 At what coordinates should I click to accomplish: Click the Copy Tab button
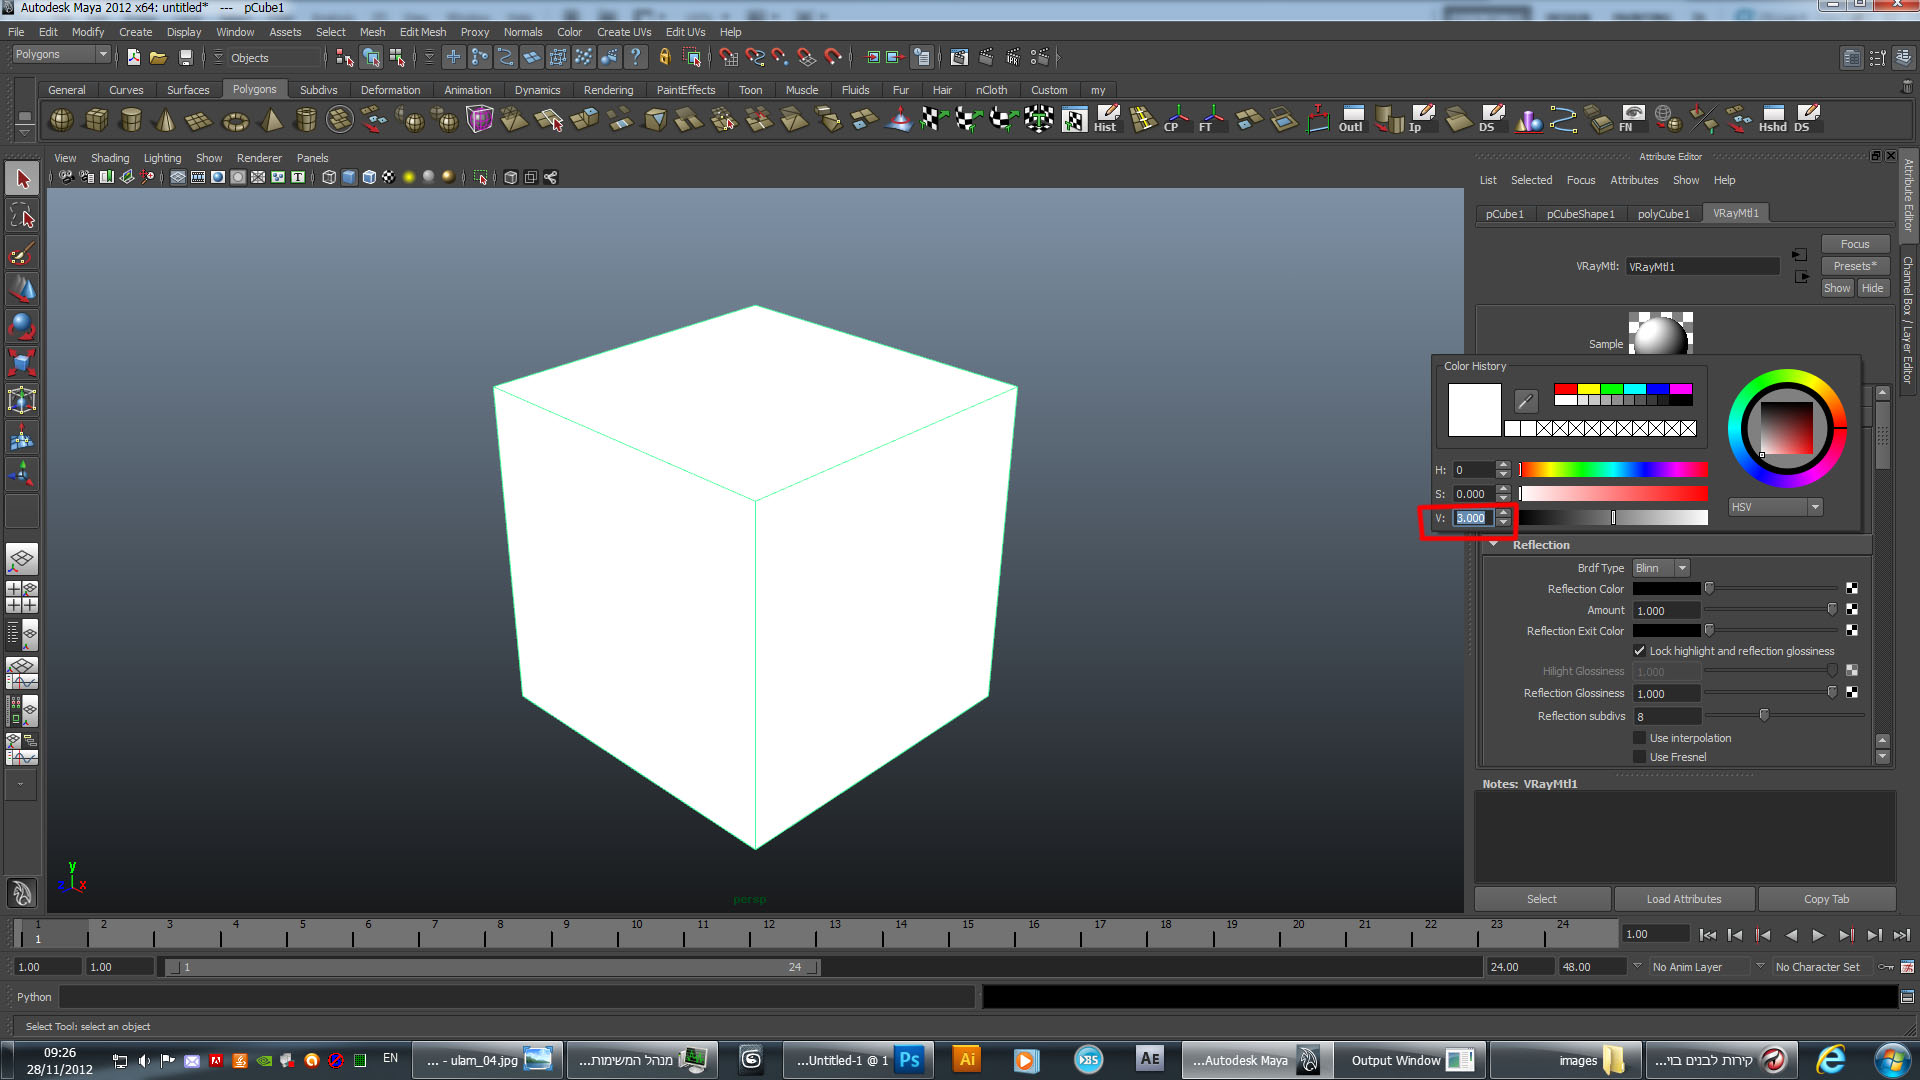1826,899
